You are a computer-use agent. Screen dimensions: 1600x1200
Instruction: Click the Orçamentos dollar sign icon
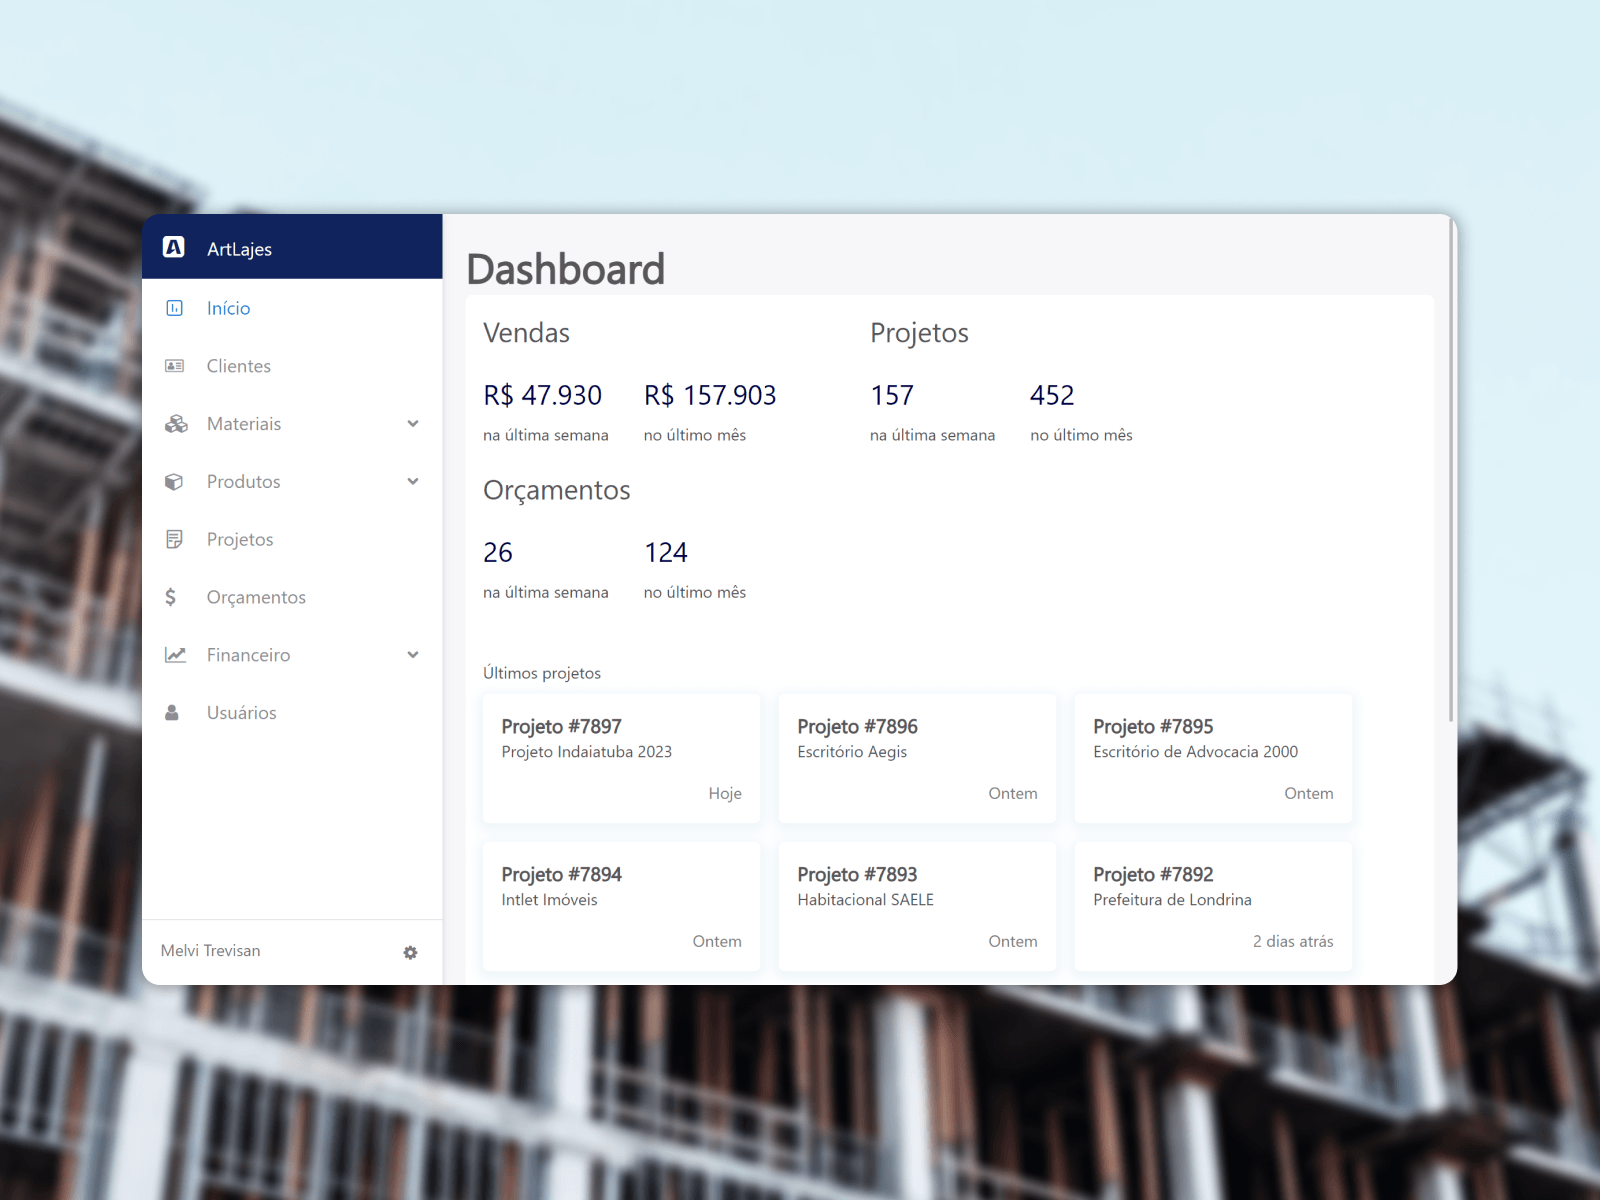click(x=171, y=597)
